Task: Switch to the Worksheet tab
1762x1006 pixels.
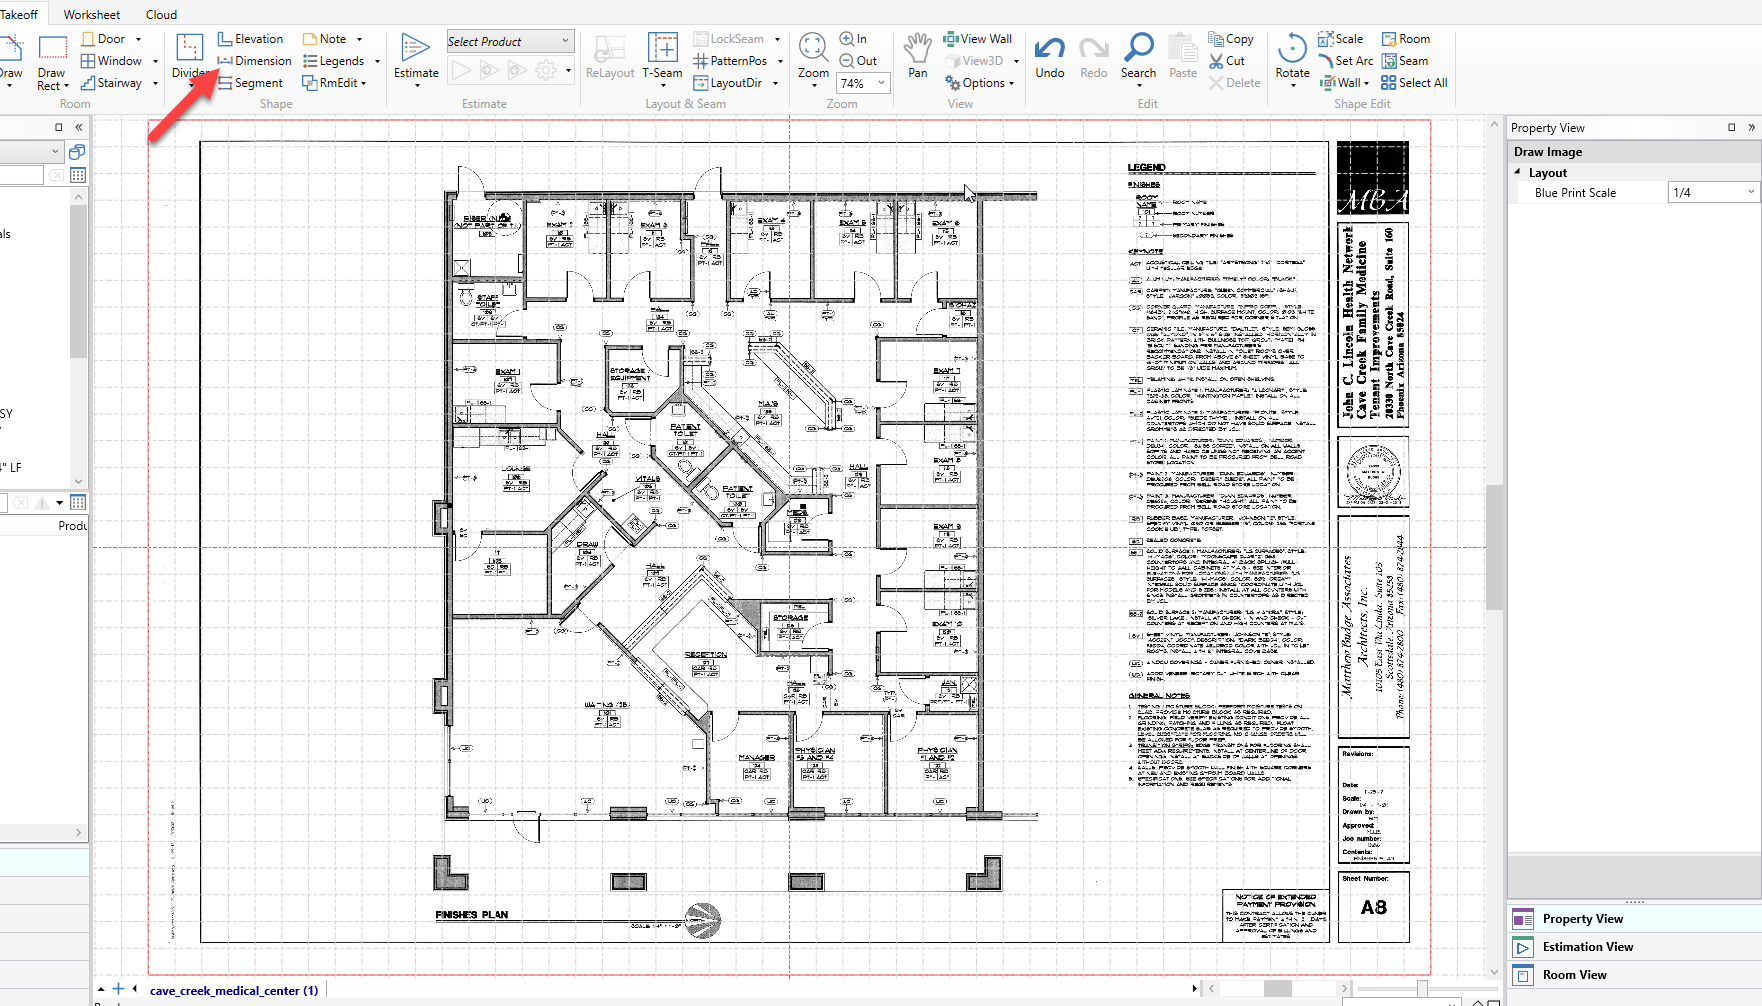Action: [x=91, y=14]
